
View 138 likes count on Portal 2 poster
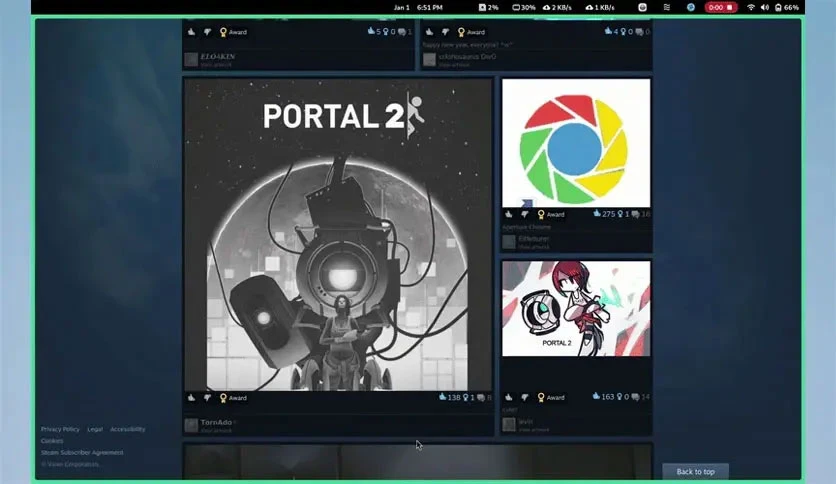449,398
